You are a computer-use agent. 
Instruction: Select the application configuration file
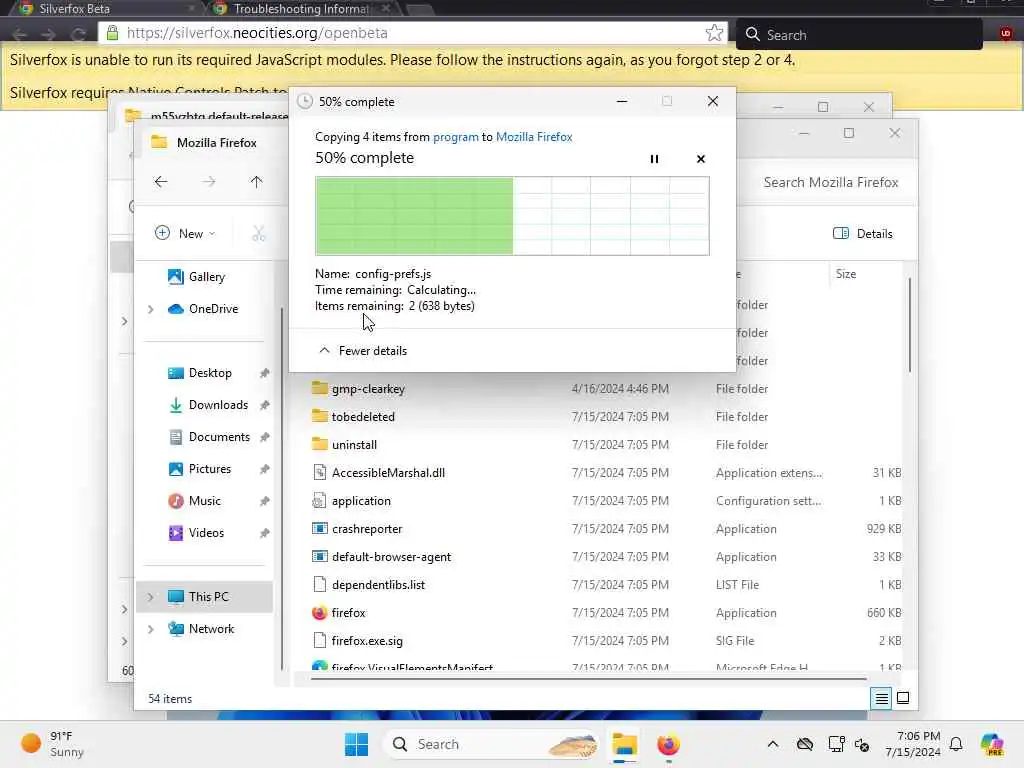coord(361,501)
